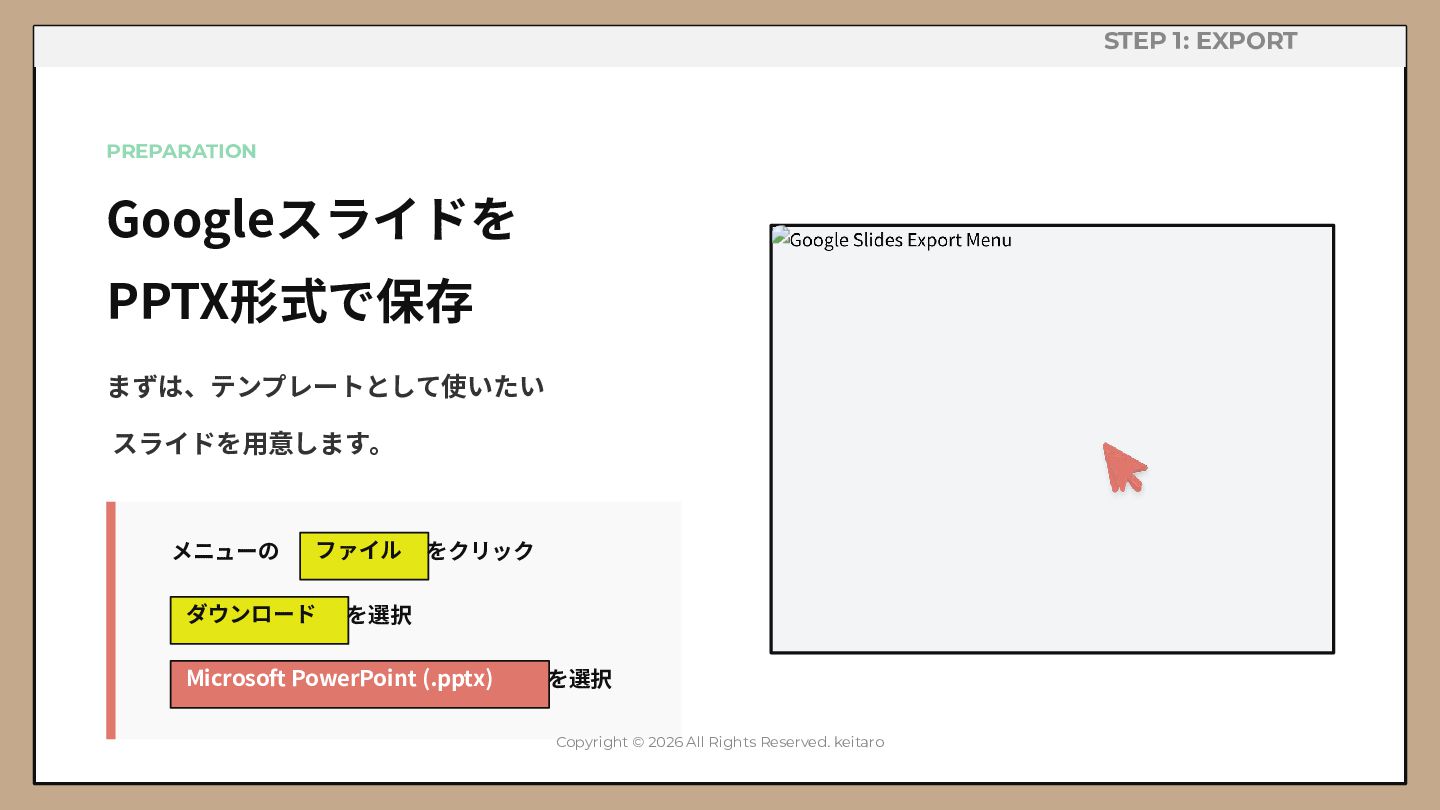
Task: Click を選択 next to Microsoft PowerPoint (.pptx)
Action: pos(580,679)
